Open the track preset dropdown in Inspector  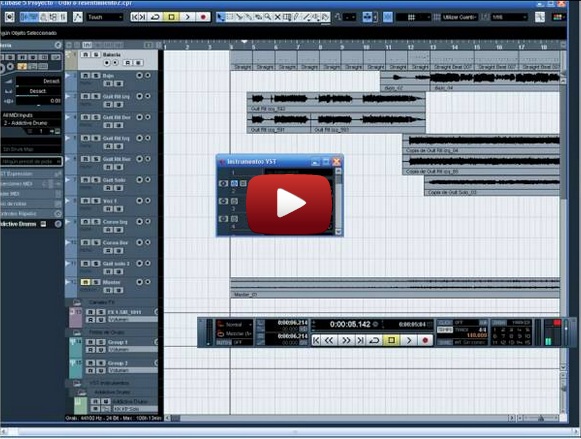coord(31,162)
